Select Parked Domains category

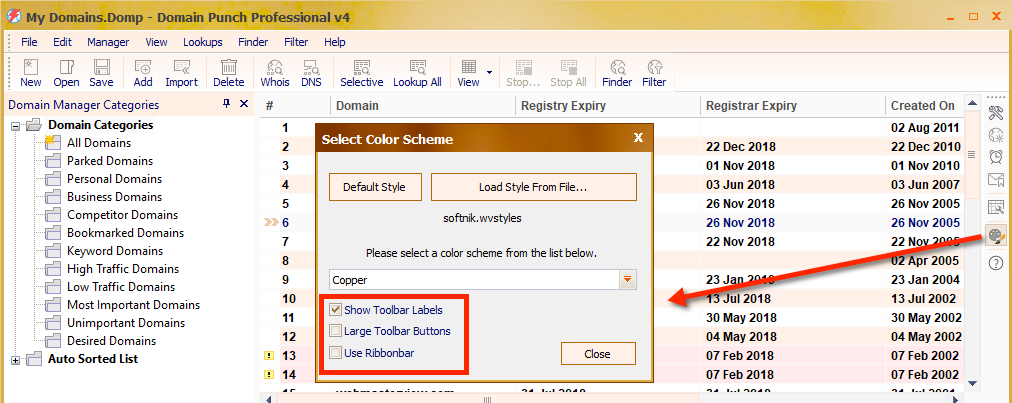coord(110,161)
